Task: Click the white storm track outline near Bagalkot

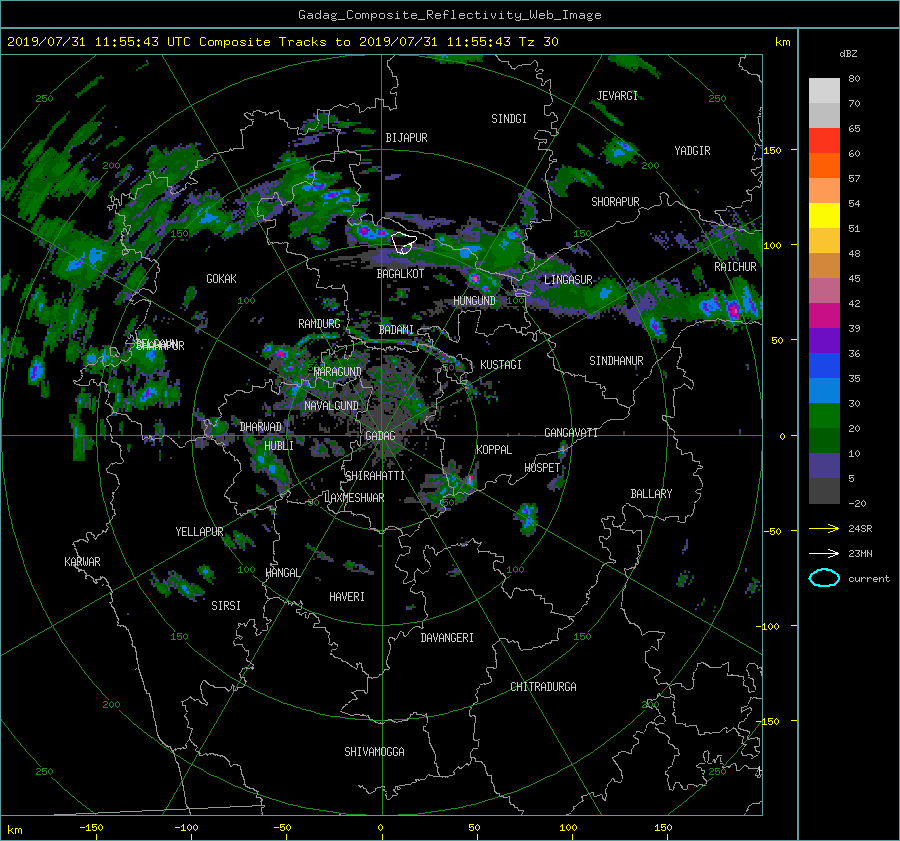Action: [x=404, y=242]
